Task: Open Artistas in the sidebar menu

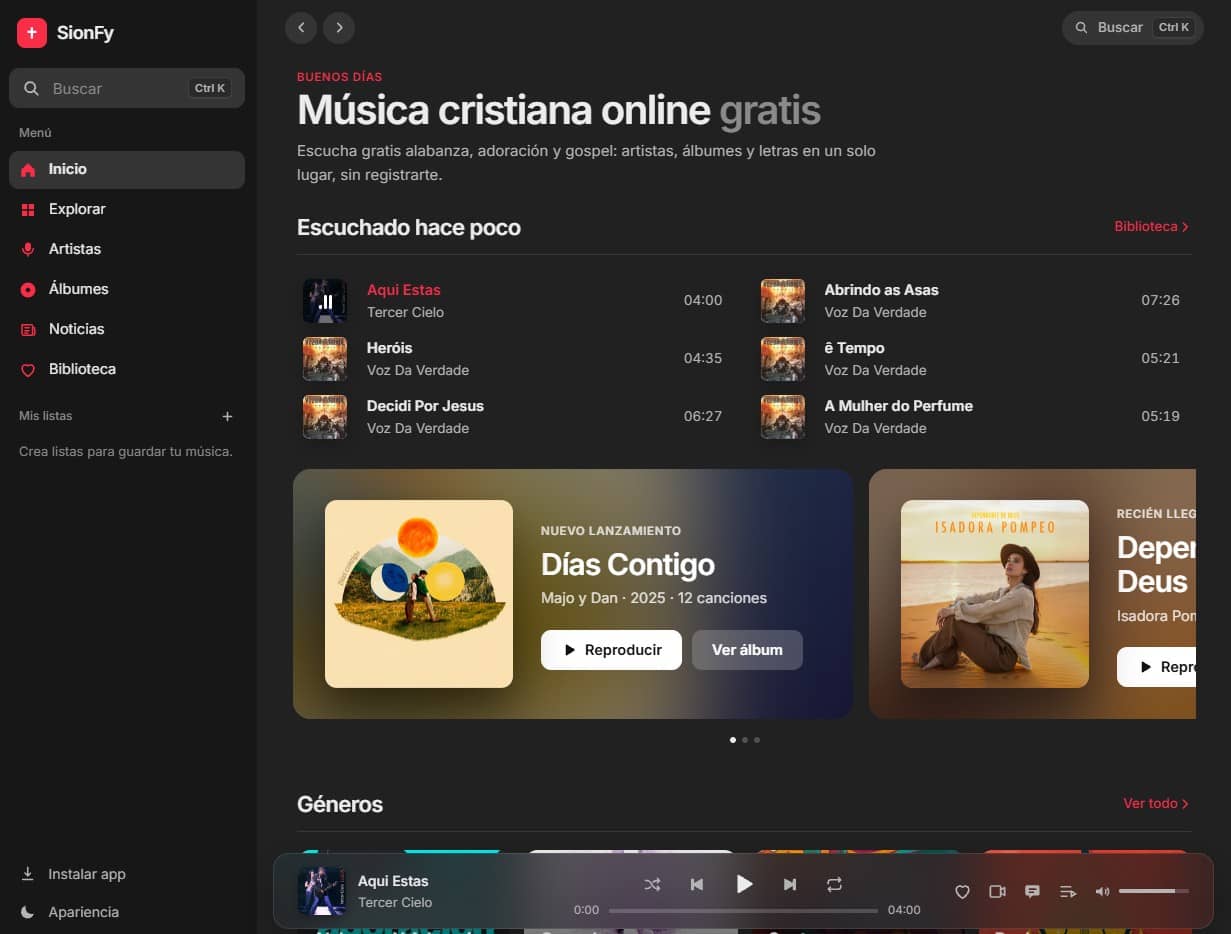Action: [x=127, y=250]
